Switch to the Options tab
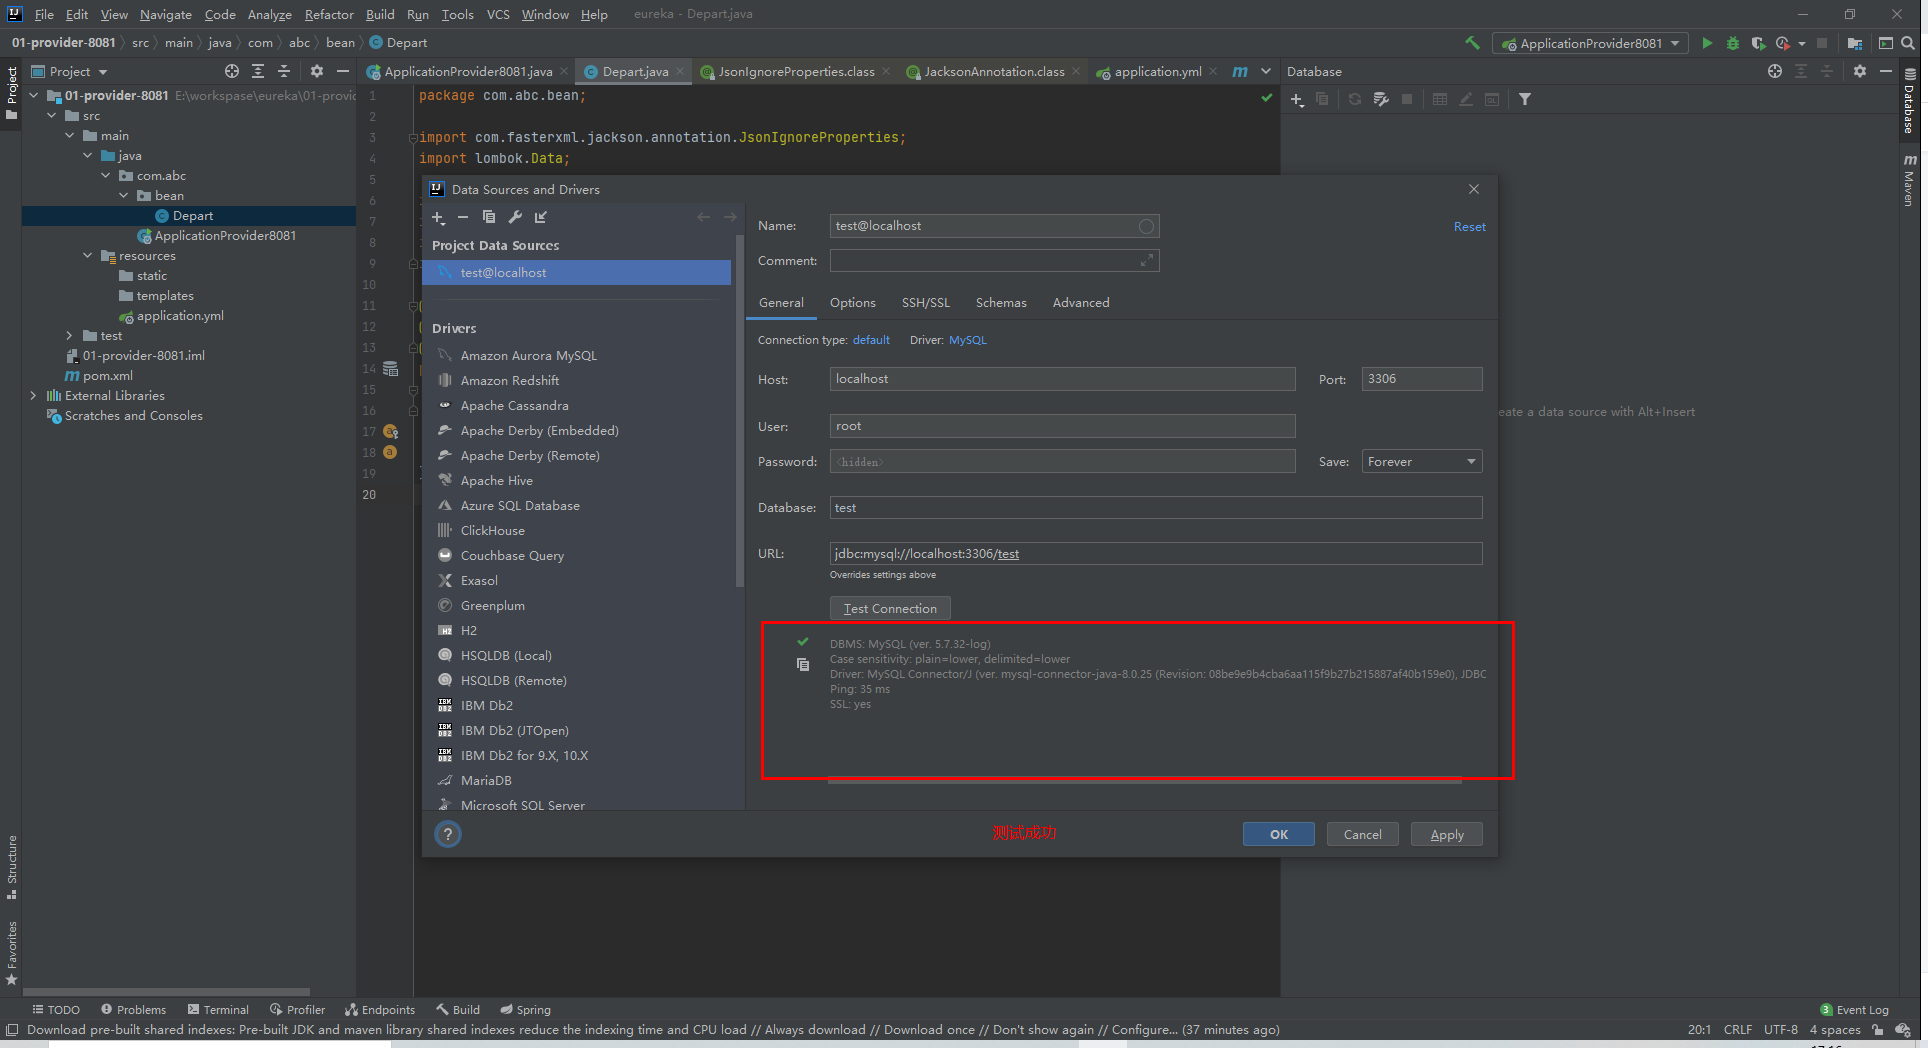The height and width of the screenshot is (1048, 1928). point(852,303)
